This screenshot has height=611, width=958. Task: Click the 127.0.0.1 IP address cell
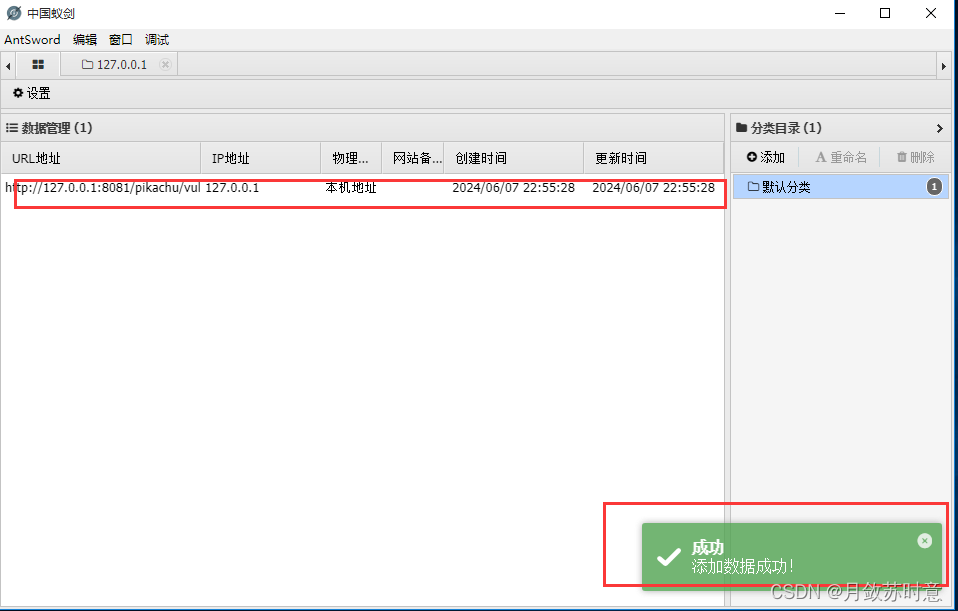(232, 188)
